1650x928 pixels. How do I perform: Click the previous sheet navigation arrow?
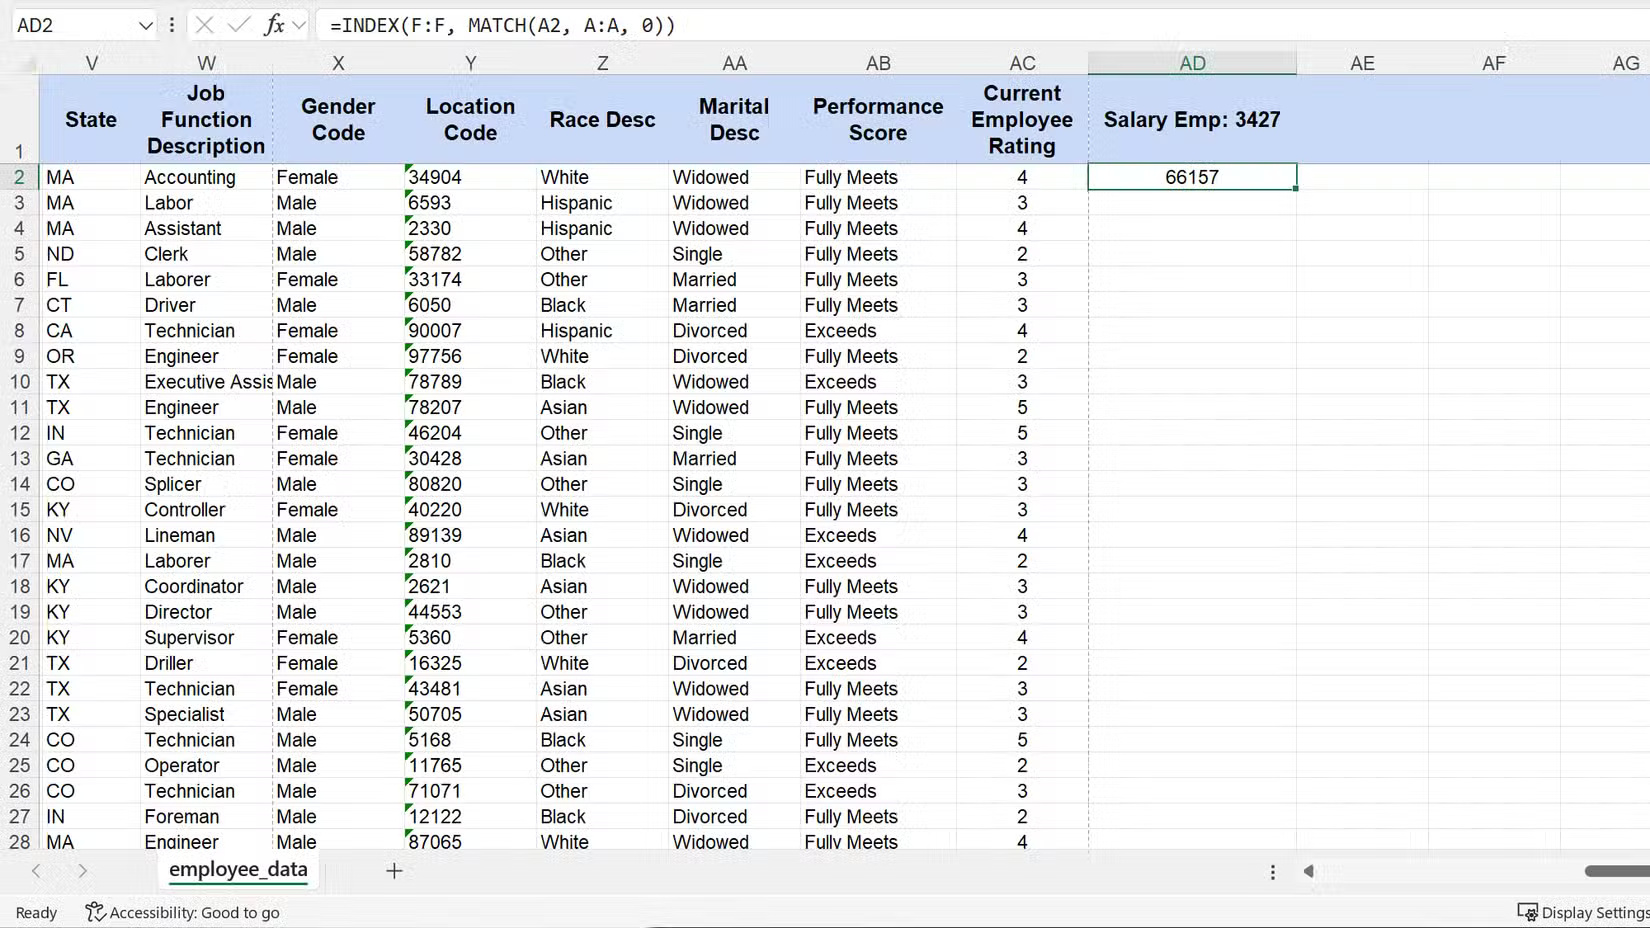tap(37, 871)
